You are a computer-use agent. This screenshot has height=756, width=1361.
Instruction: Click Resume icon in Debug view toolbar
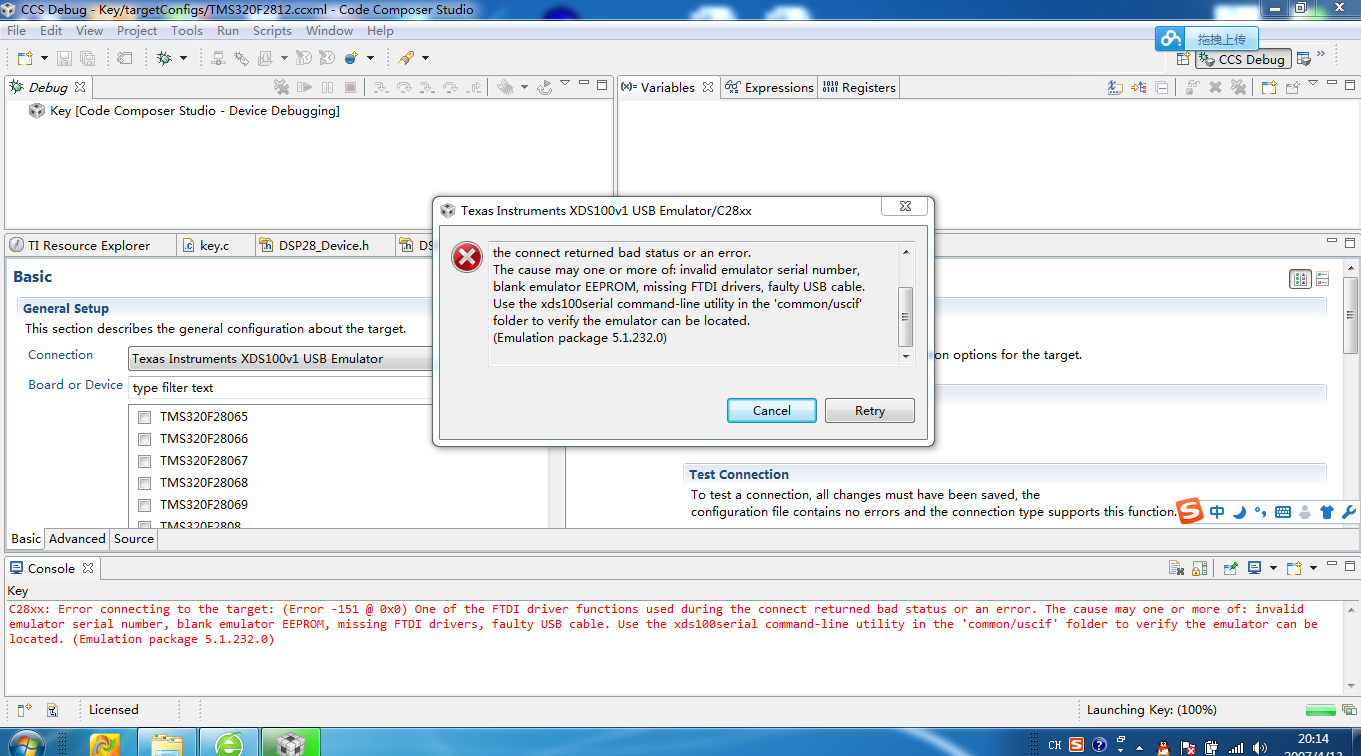[x=305, y=88]
